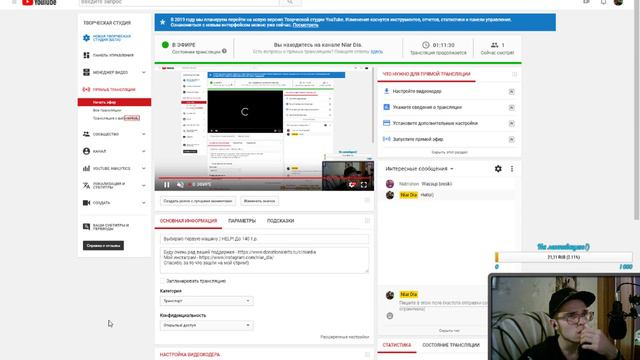Open chat settings gear icon
The image size is (640, 360).
[498, 169]
